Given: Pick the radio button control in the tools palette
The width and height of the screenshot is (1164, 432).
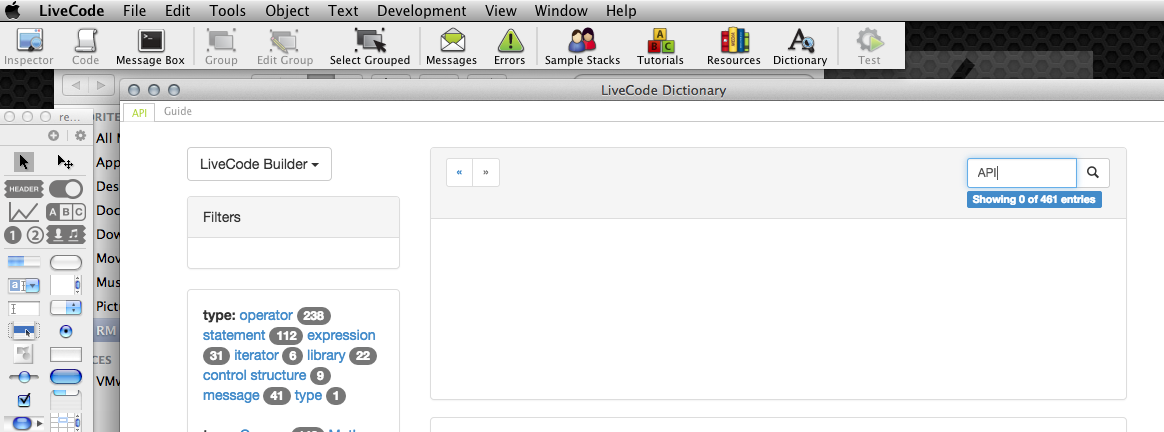Looking at the screenshot, I should tap(66, 331).
